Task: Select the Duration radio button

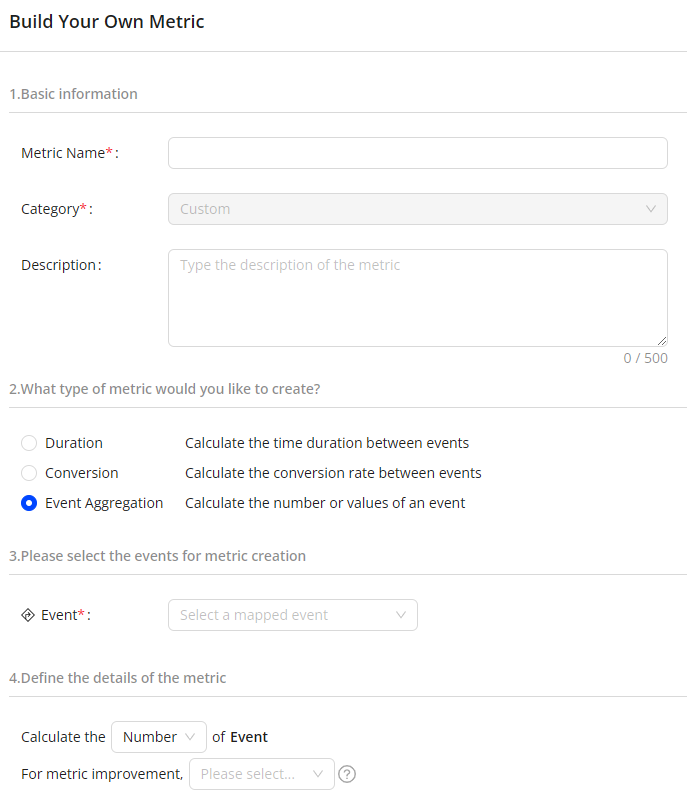Action: [x=29, y=443]
